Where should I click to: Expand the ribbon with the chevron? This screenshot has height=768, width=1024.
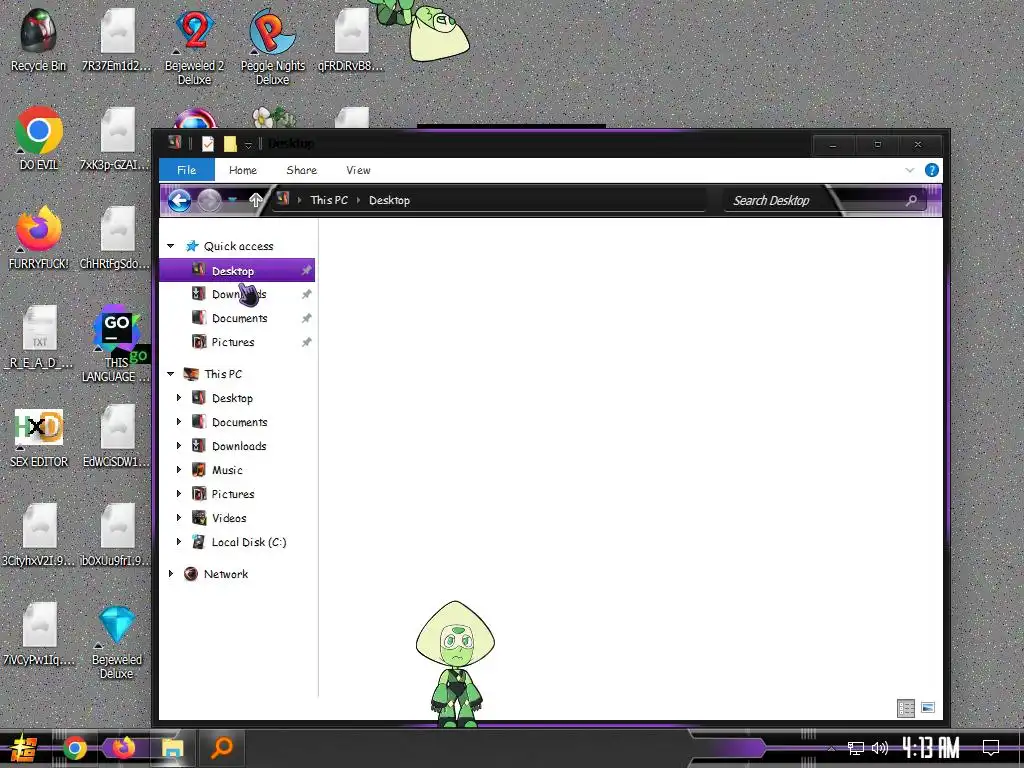pyautogui.click(x=909, y=170)
